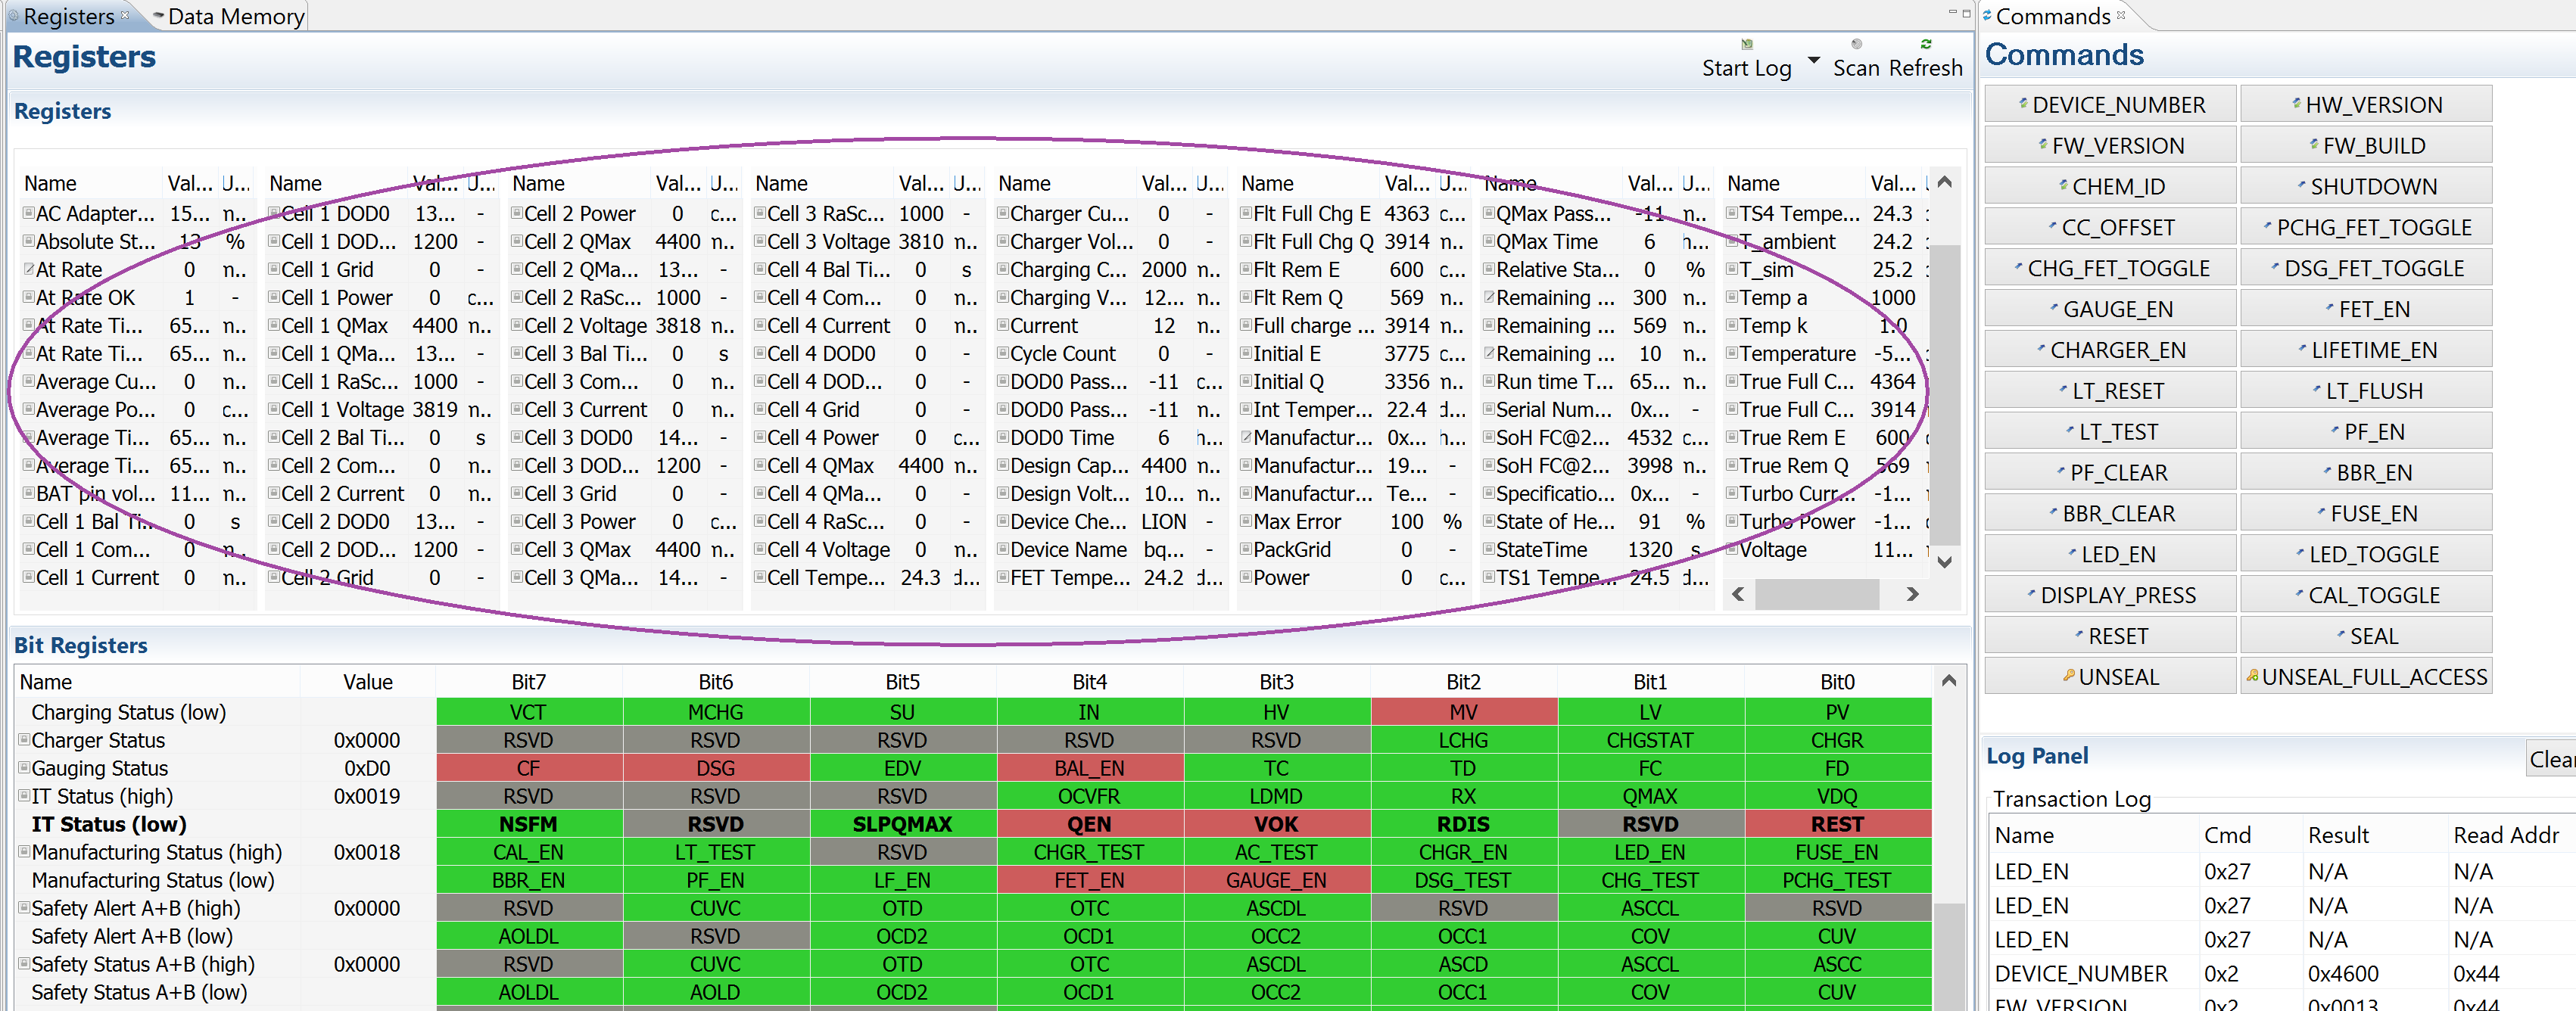The height and width of the screenshot is (1011, 2576).
Task: Click the key icon on UNSEAL_FULL_ACCESS command
Action: point(2252,676)
